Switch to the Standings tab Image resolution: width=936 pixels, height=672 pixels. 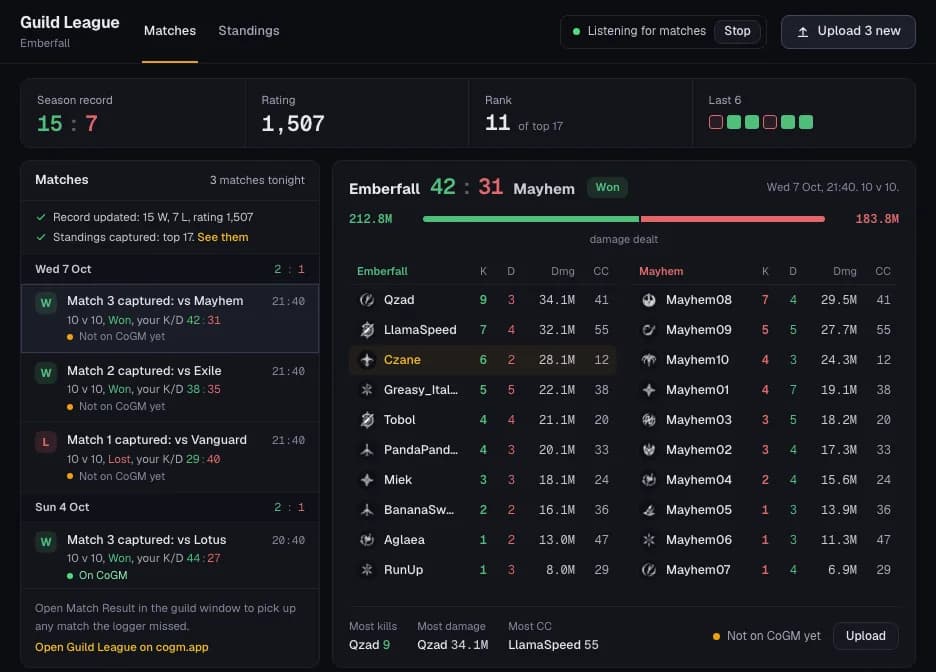coord(248,30)
